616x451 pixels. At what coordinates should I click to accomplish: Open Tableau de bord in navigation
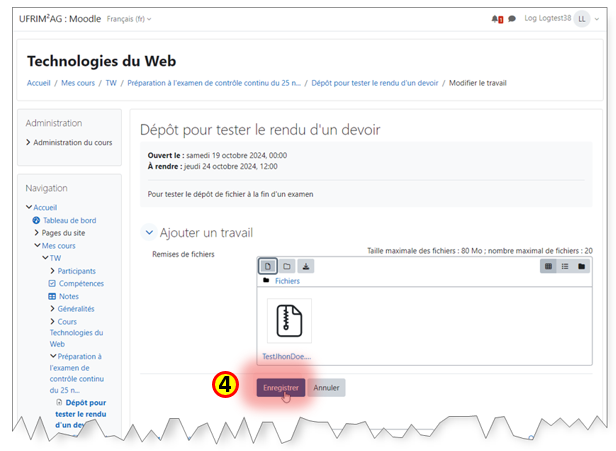69,220
